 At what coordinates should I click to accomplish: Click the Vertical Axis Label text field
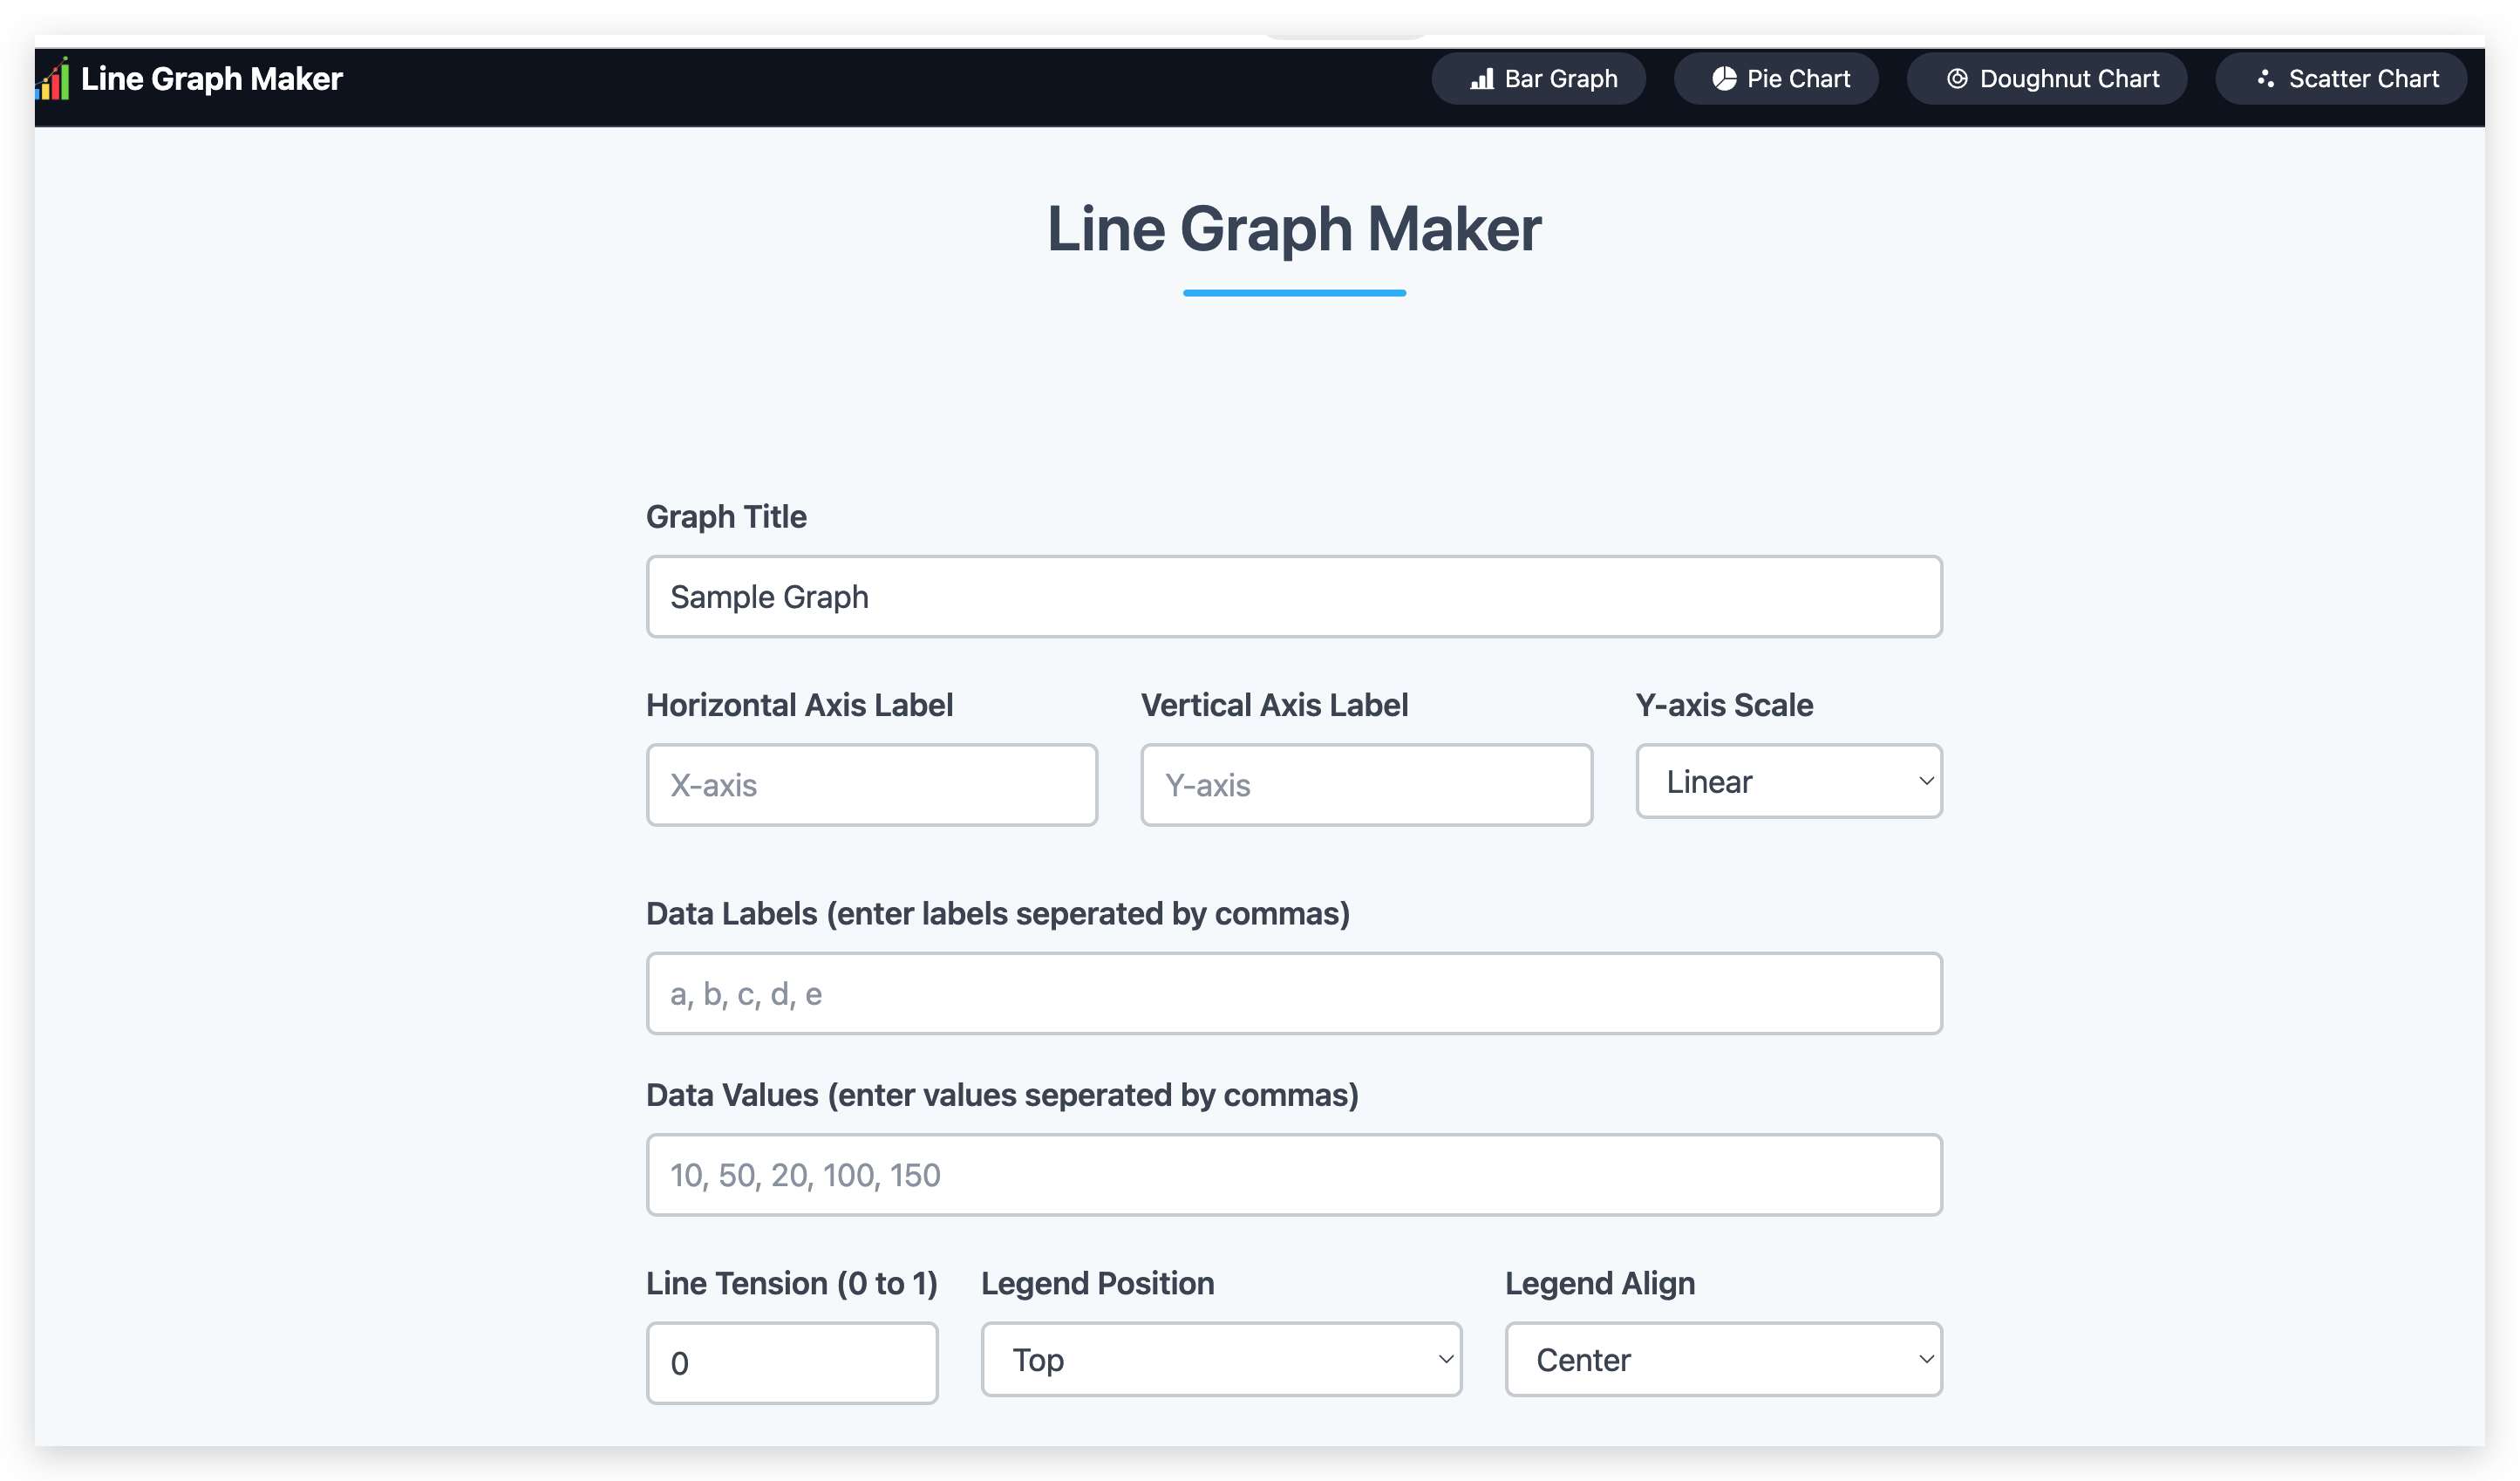pyautogui.click(x=1366, y=785)
